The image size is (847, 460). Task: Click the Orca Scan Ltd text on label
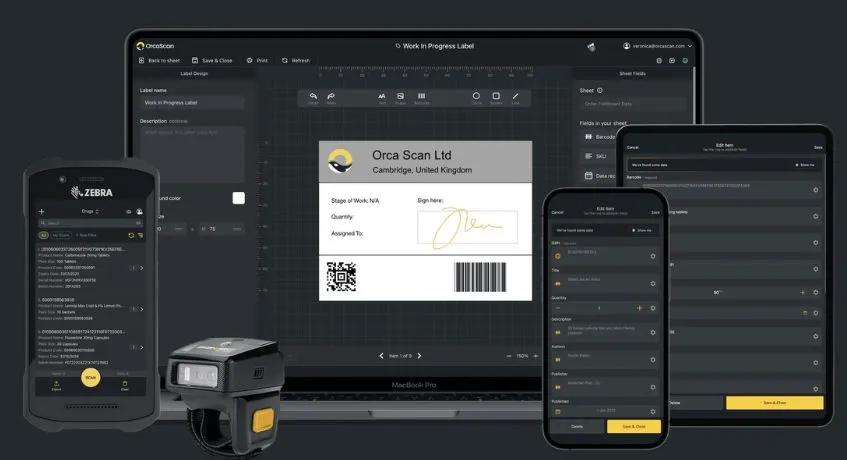point(412,155)
